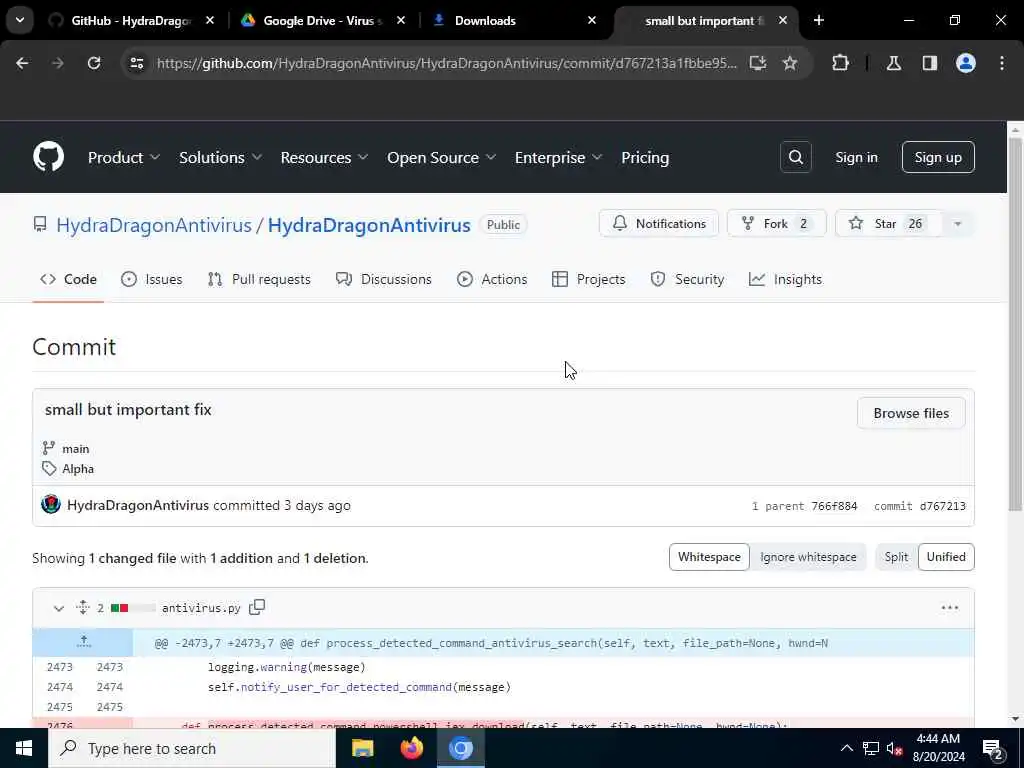The height and width of the screenshot is (768, 1024).
Task: Click the Browse files button
Action: (911, 413)
